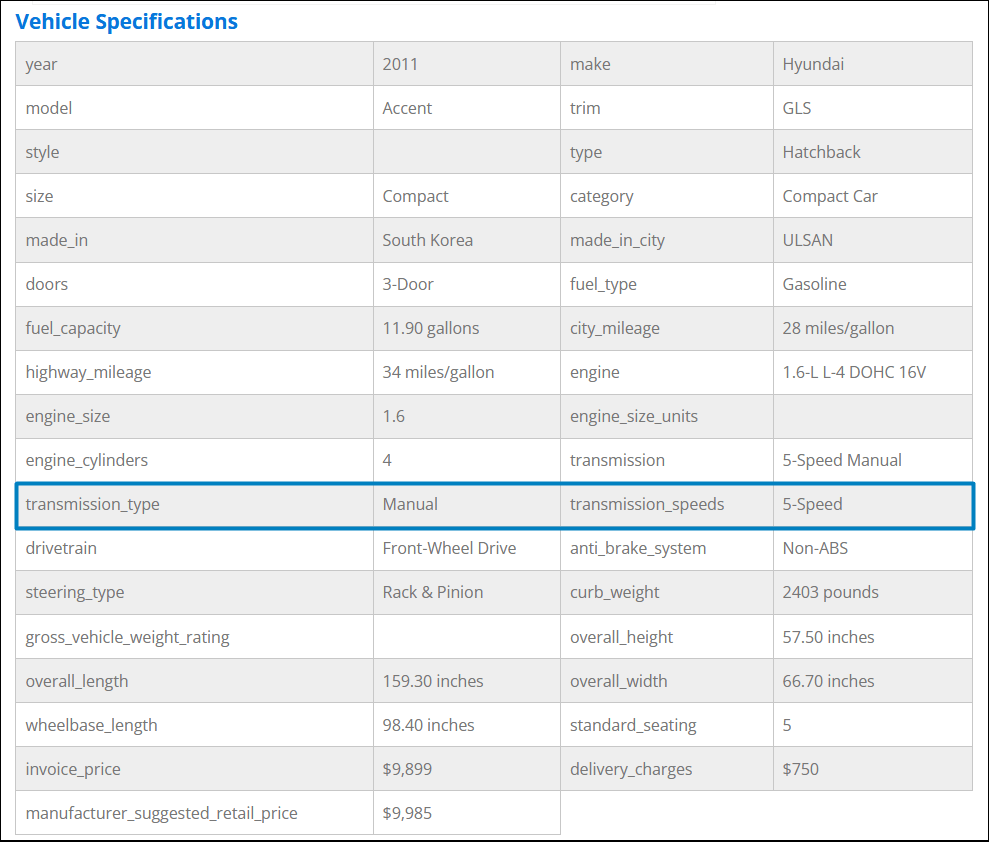Viewport: 989px width, 842px height.
Task: Select the South Korea made_in value
Action: (x=428, y=240)
